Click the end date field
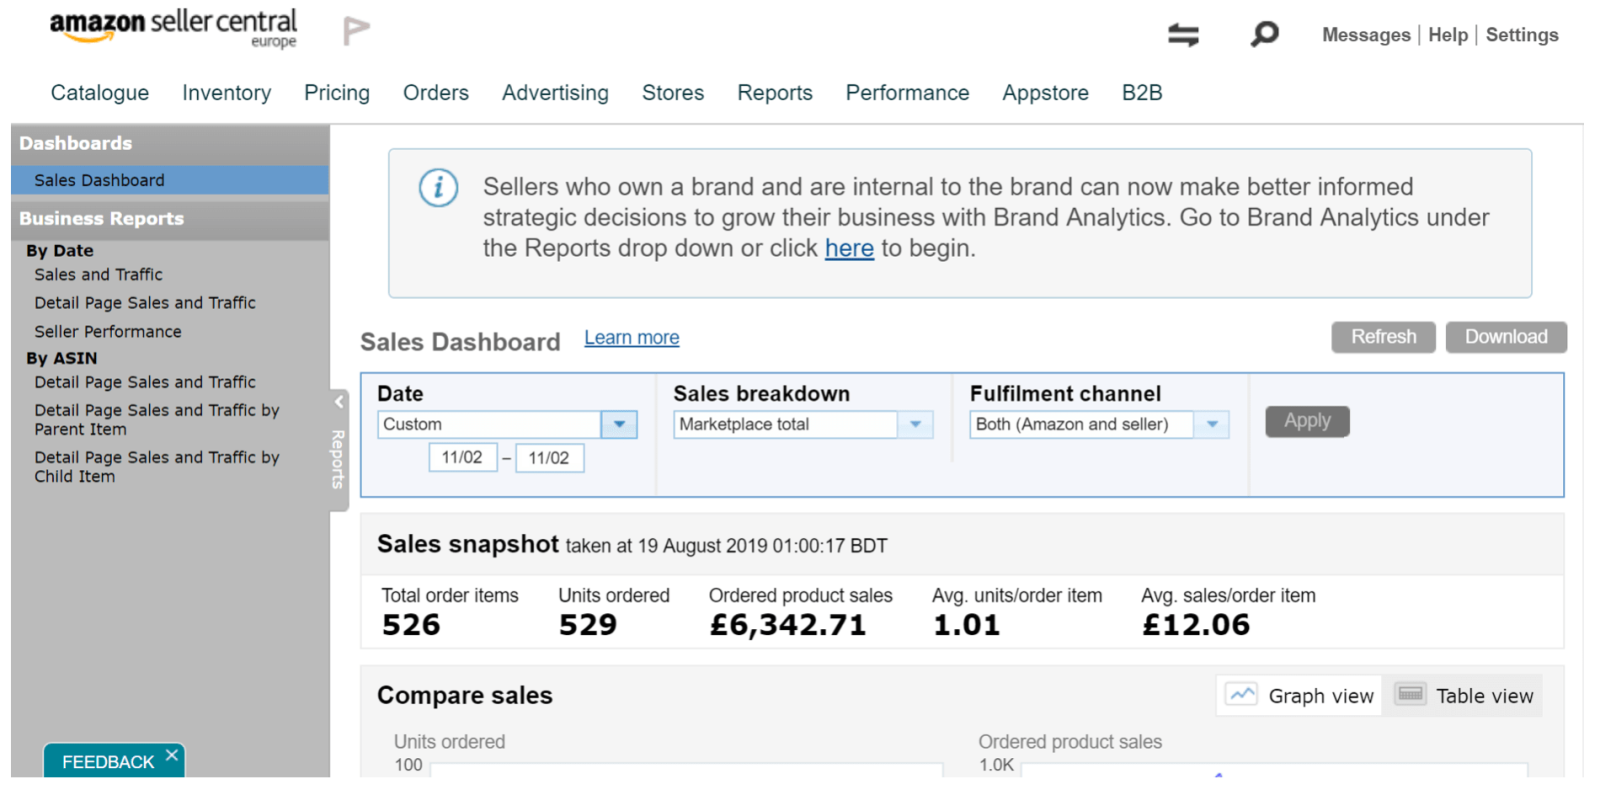Viewport: 1600px width, 795px height. click(x=549, y=458)
